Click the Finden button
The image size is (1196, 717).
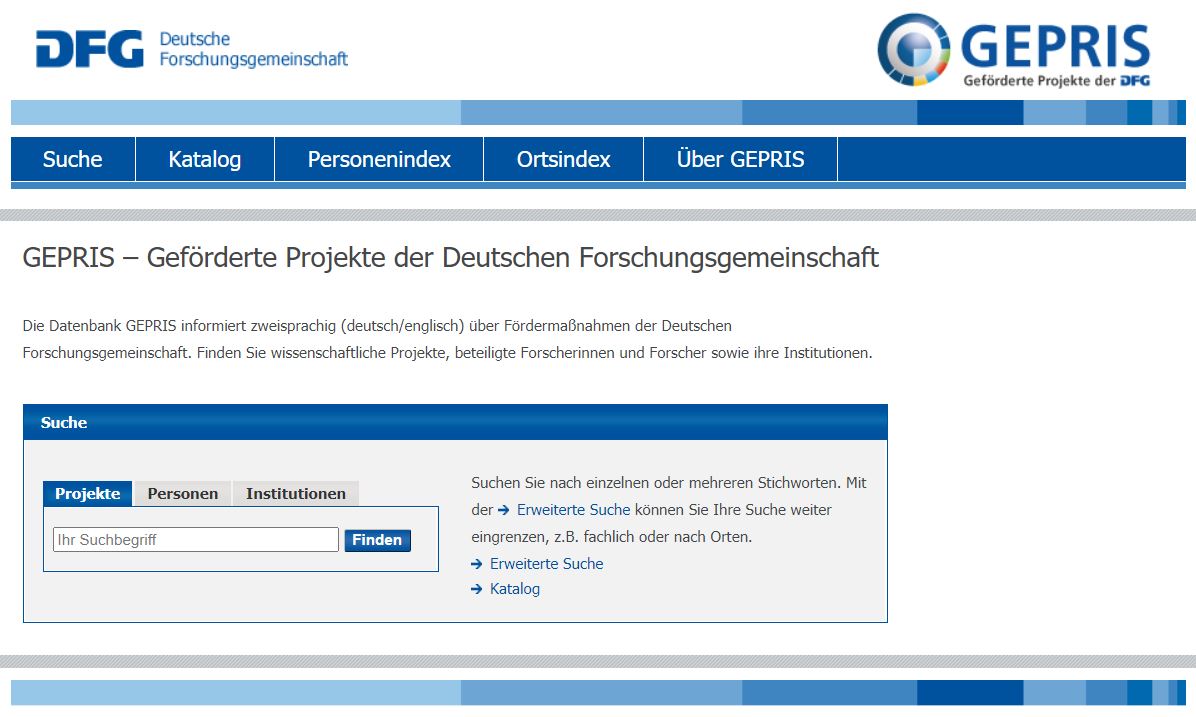pyautogui.click(x=378, y=540)
